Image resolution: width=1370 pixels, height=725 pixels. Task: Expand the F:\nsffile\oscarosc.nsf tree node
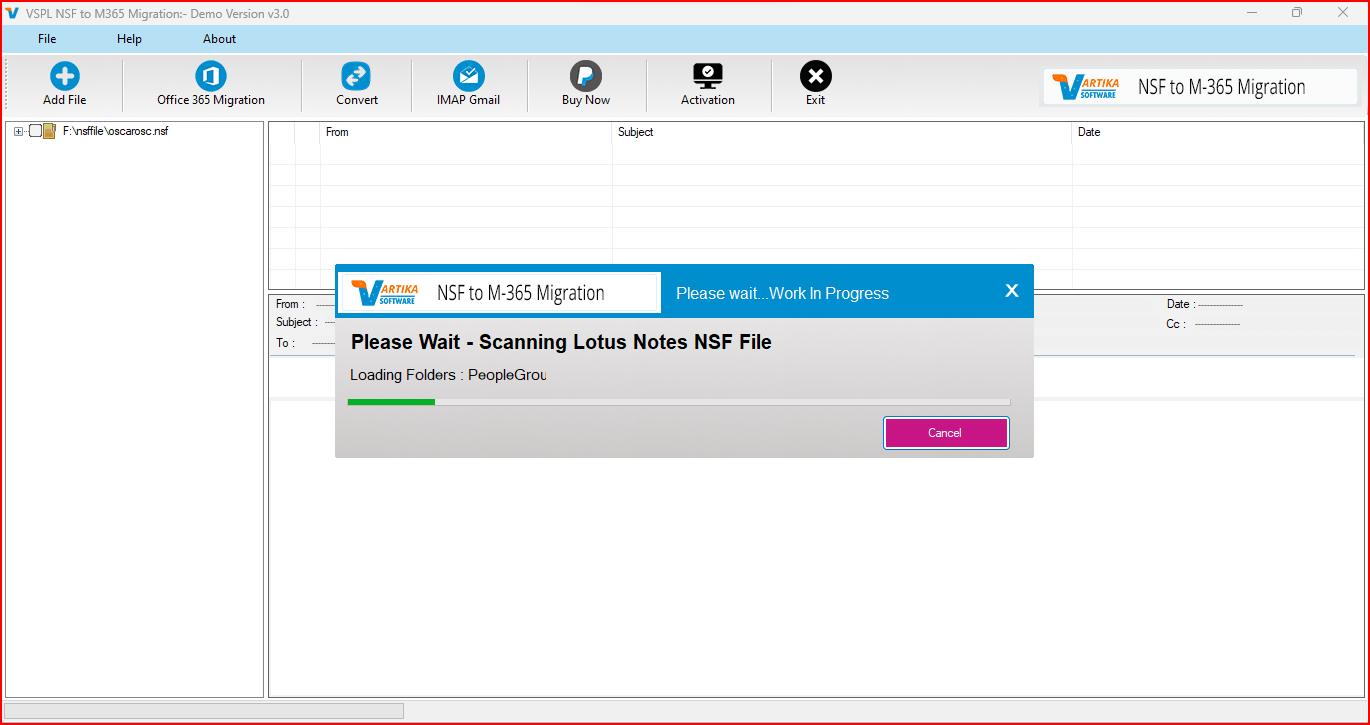click(x=18, y=131)
